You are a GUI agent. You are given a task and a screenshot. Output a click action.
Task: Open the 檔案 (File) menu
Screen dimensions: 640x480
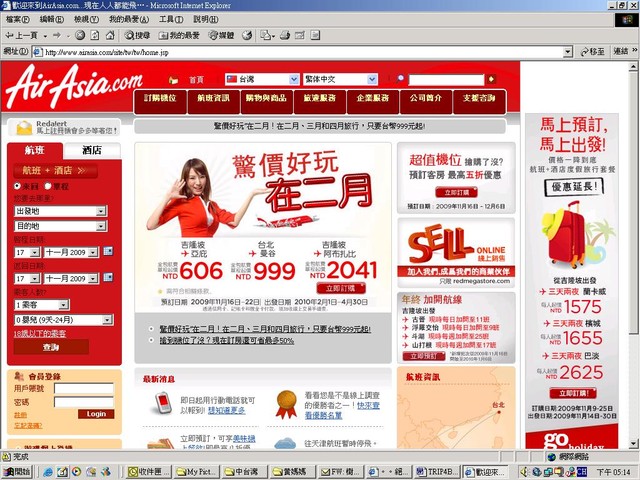[18, 19]
